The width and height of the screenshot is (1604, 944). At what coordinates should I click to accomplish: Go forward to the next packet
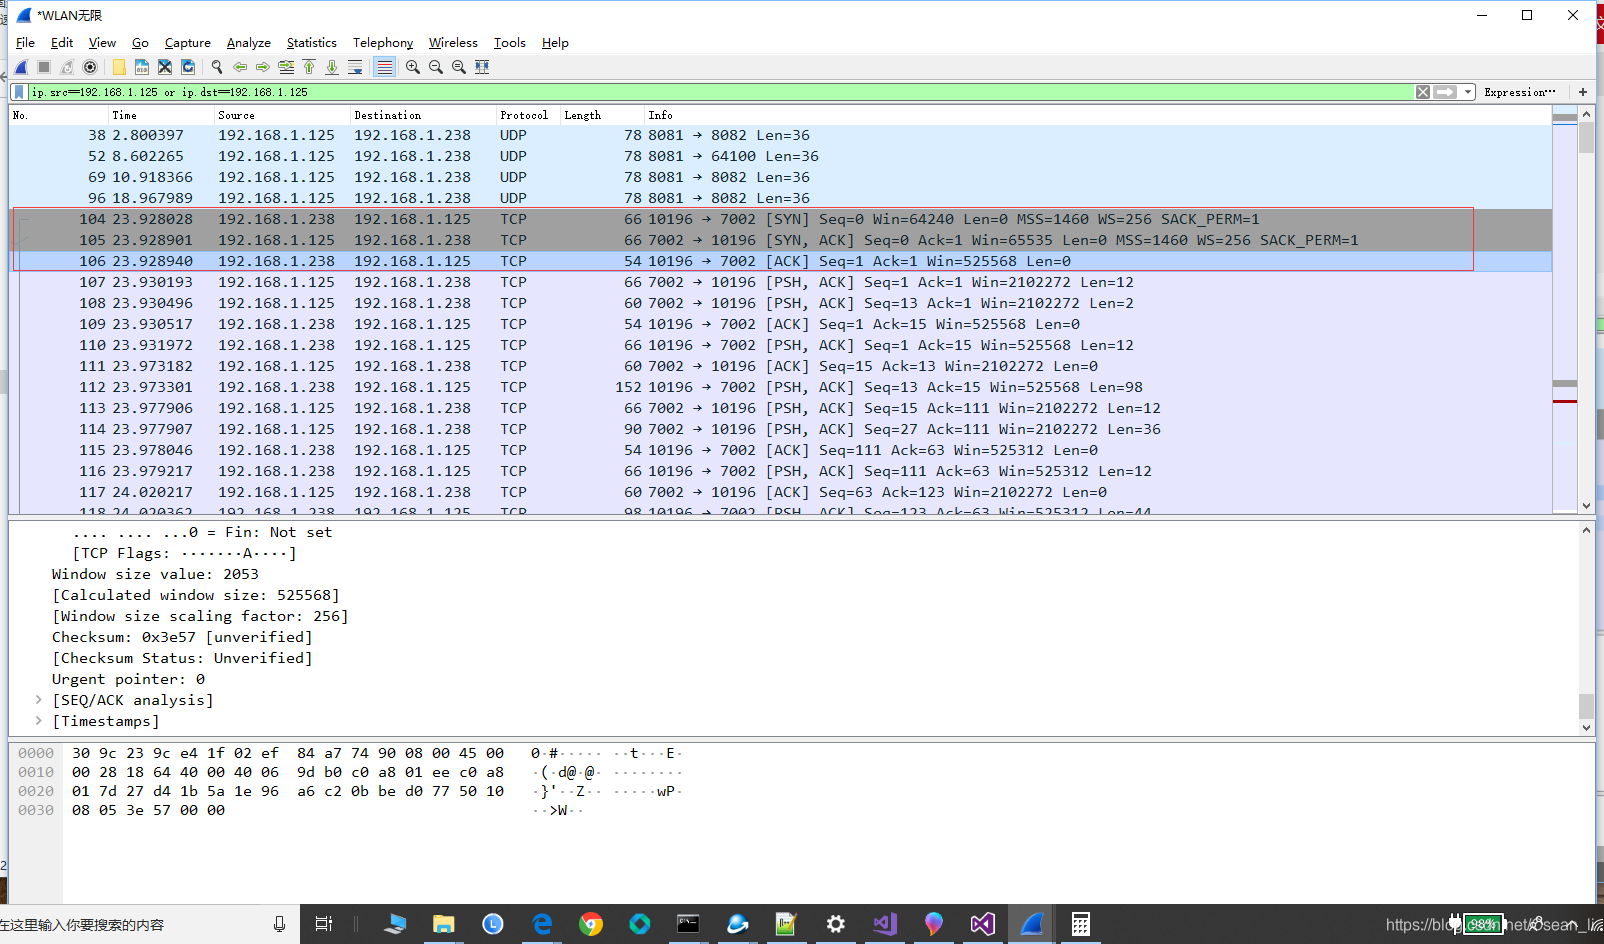263,67
